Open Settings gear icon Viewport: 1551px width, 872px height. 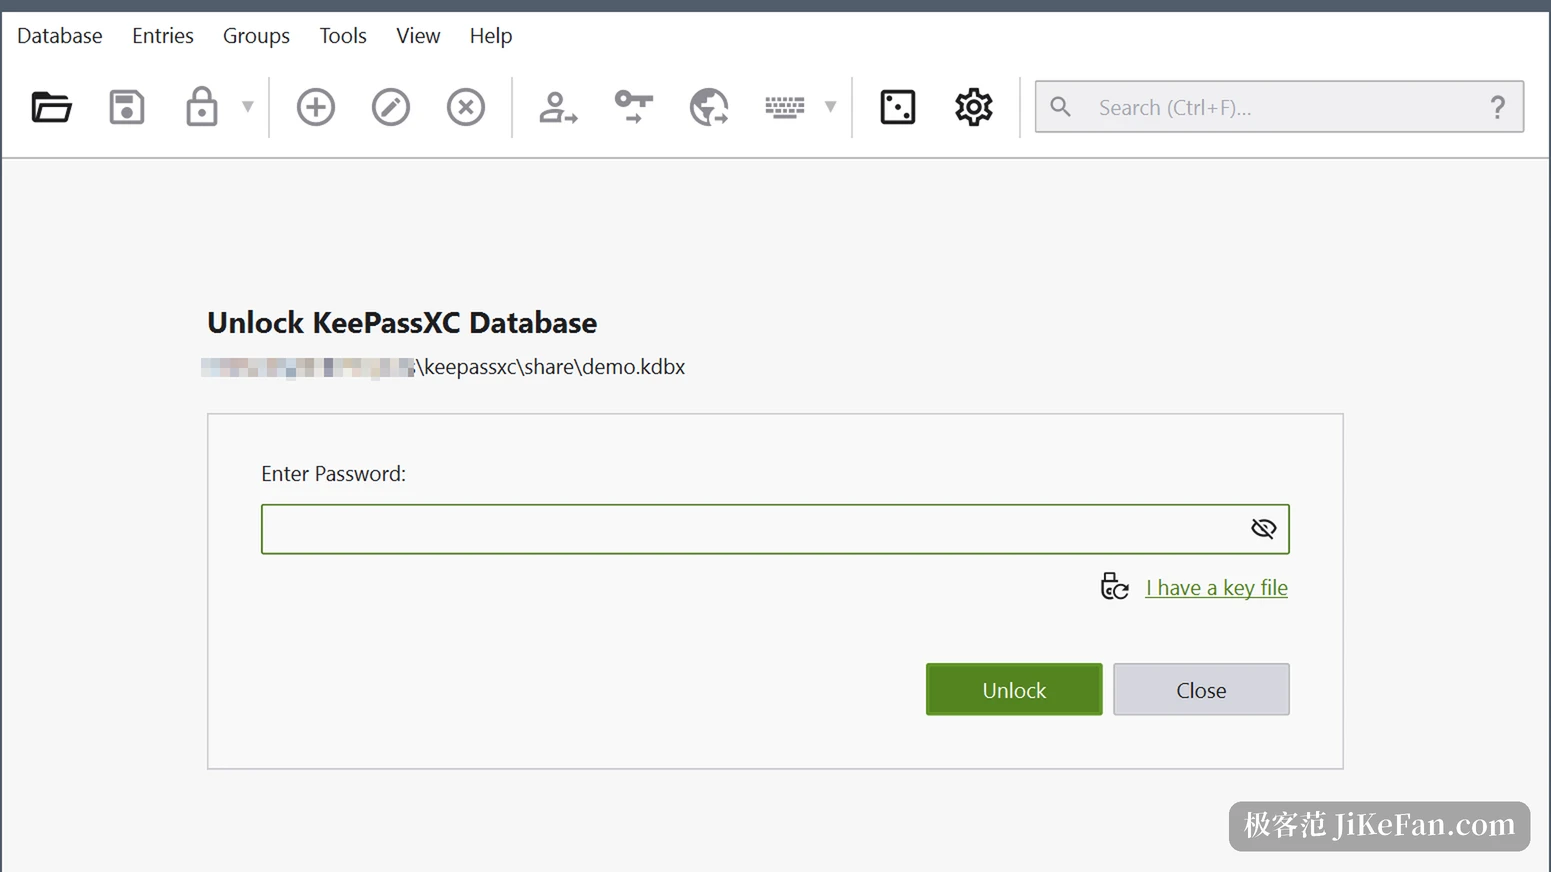tap(974, 107)
